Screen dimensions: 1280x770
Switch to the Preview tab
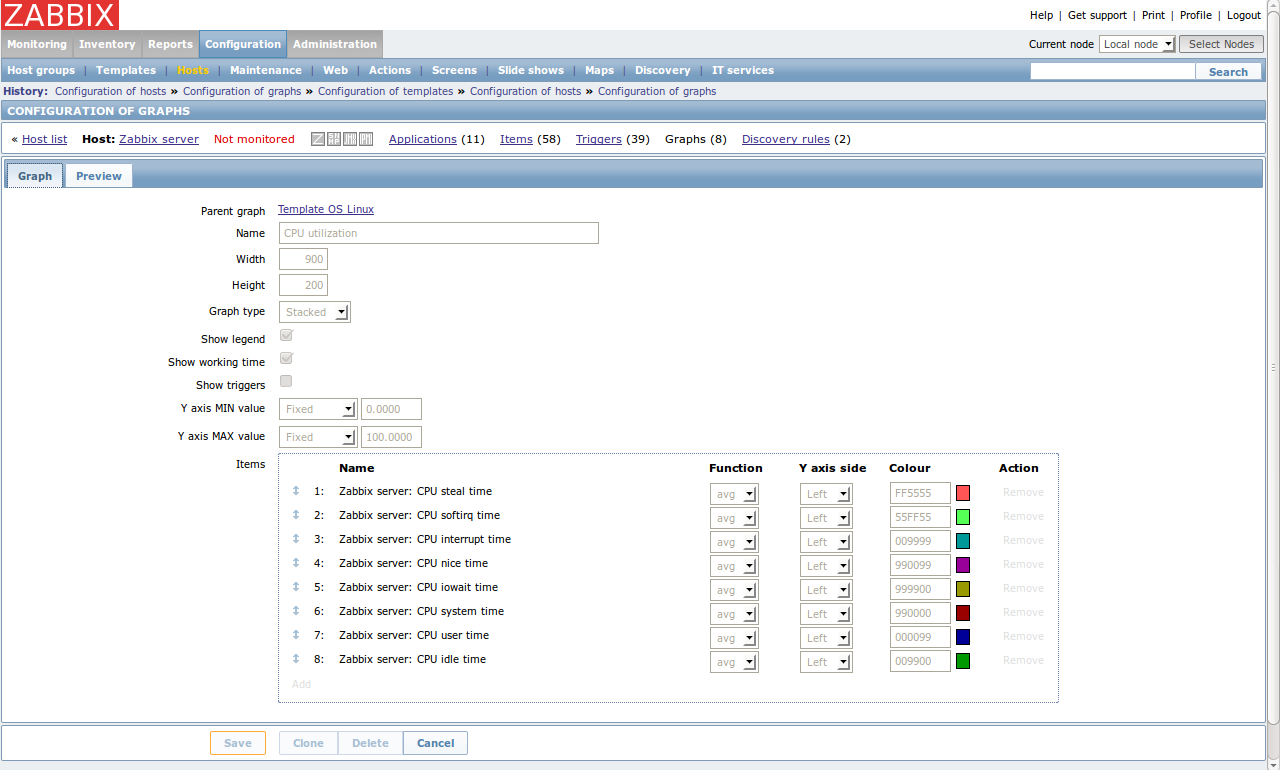(99, 176)
